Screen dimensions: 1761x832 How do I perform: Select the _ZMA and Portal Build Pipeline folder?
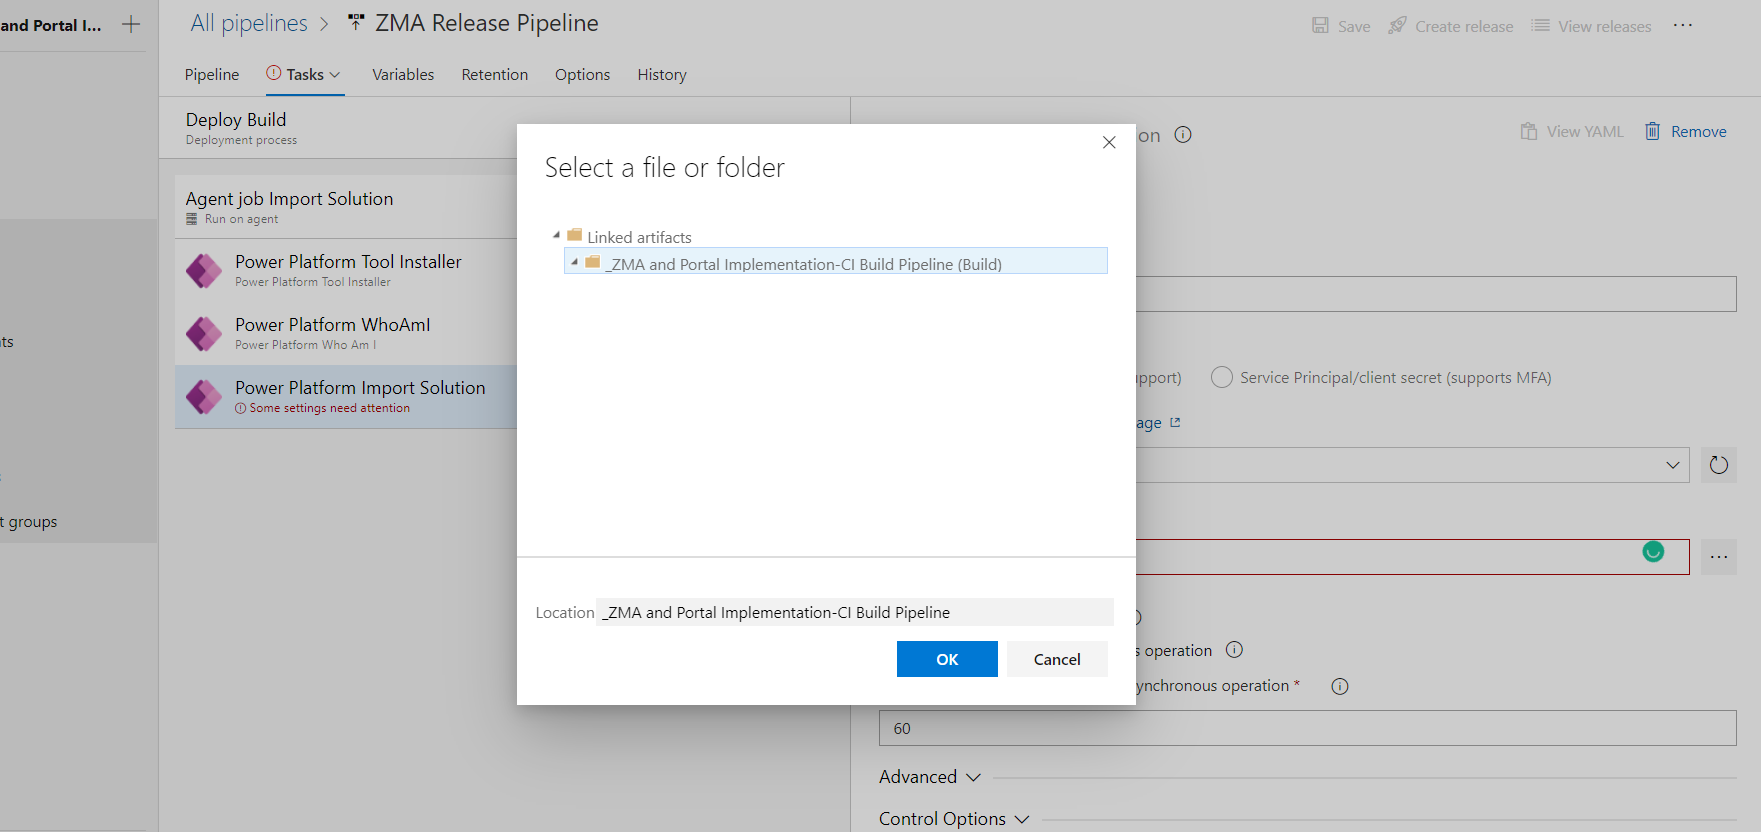pos(805,264)
